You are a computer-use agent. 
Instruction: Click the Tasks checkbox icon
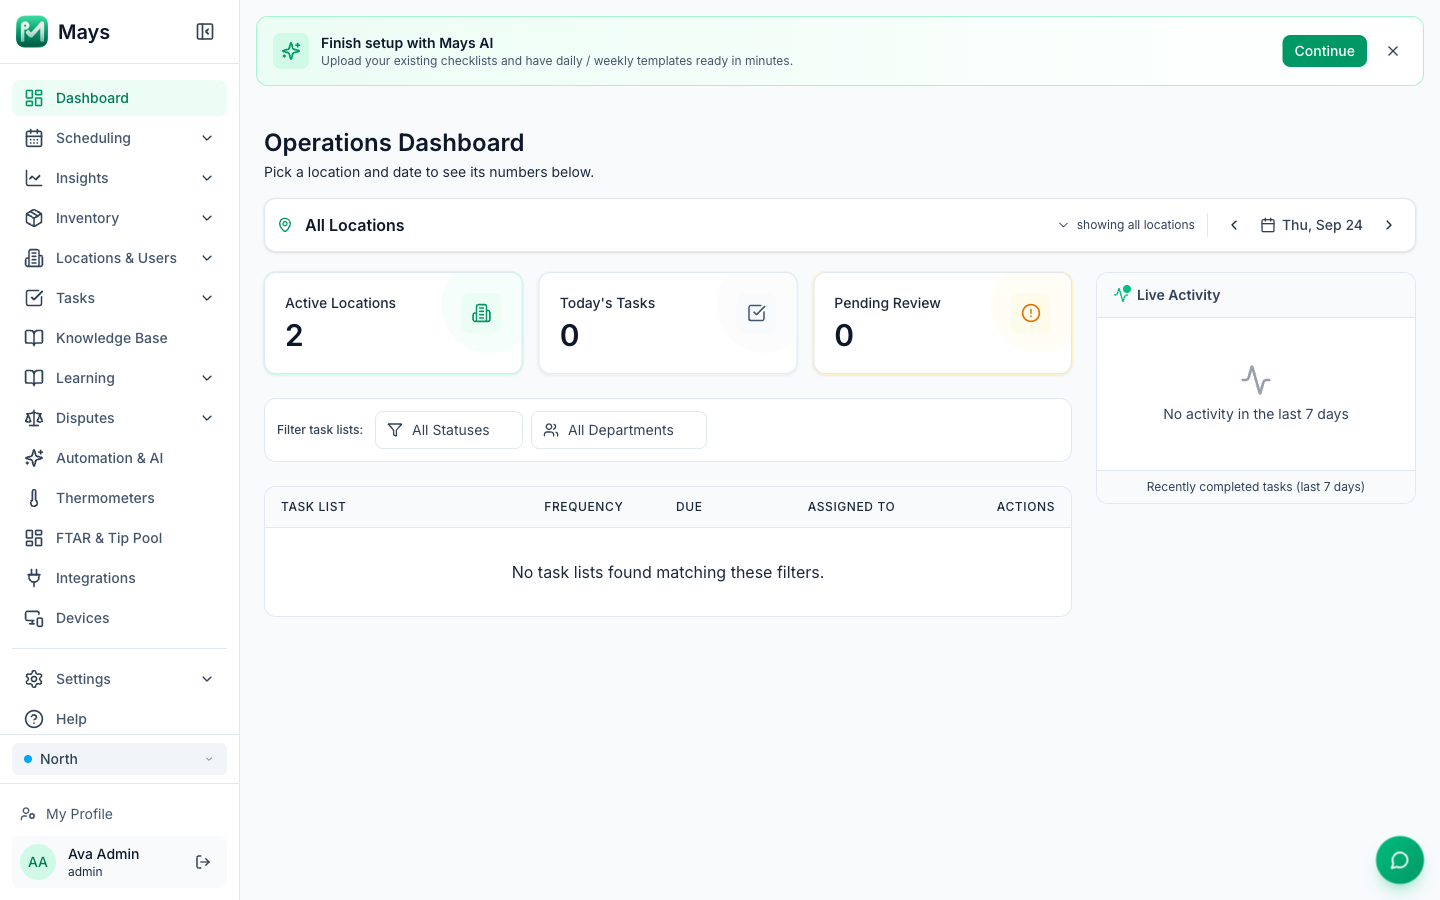[x=34, y=298]
